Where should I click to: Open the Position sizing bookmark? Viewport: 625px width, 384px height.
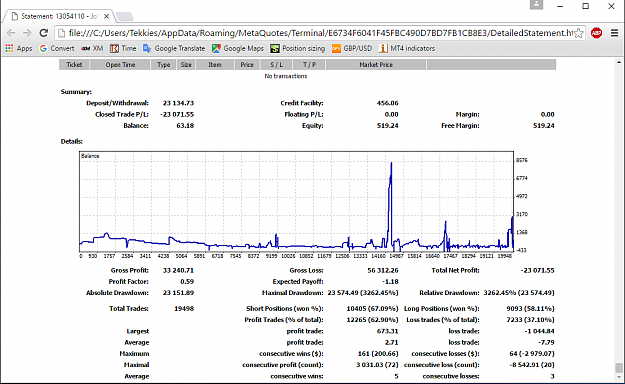(297, 48)
